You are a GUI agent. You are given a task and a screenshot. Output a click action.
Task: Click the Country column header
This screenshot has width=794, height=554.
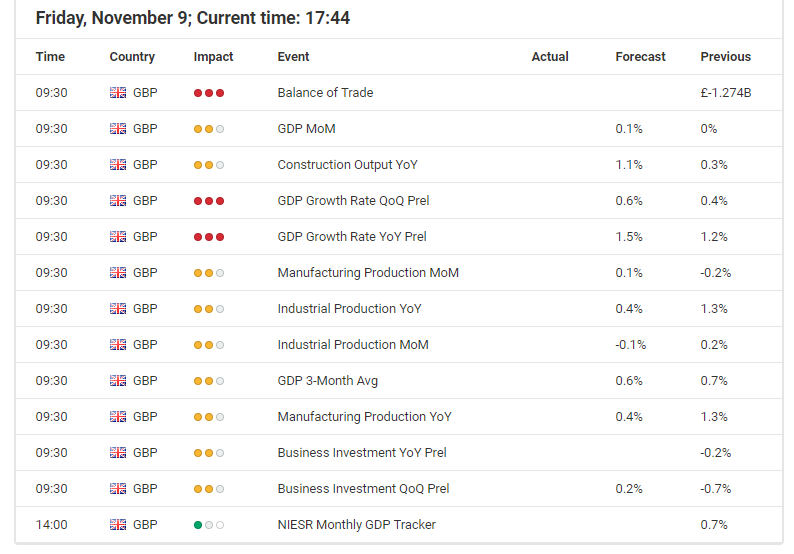132,57
